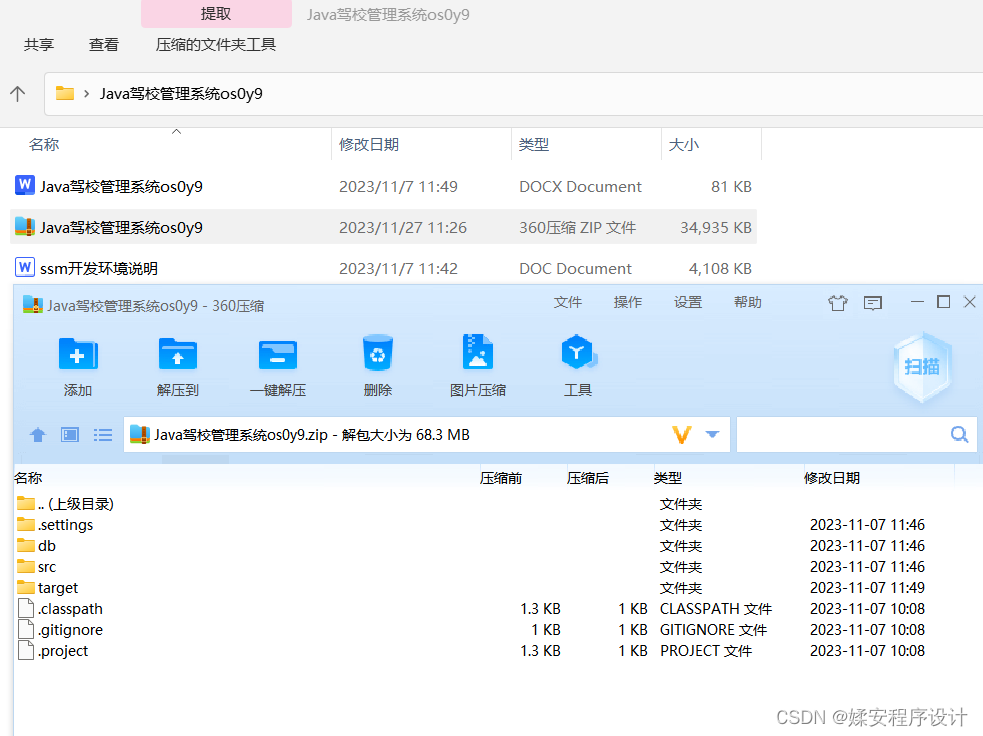Select the 提取 ribbon tab

[216, 14]
